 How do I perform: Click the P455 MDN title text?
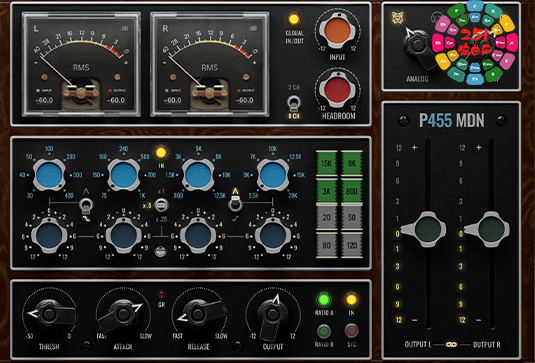point(451,120)
